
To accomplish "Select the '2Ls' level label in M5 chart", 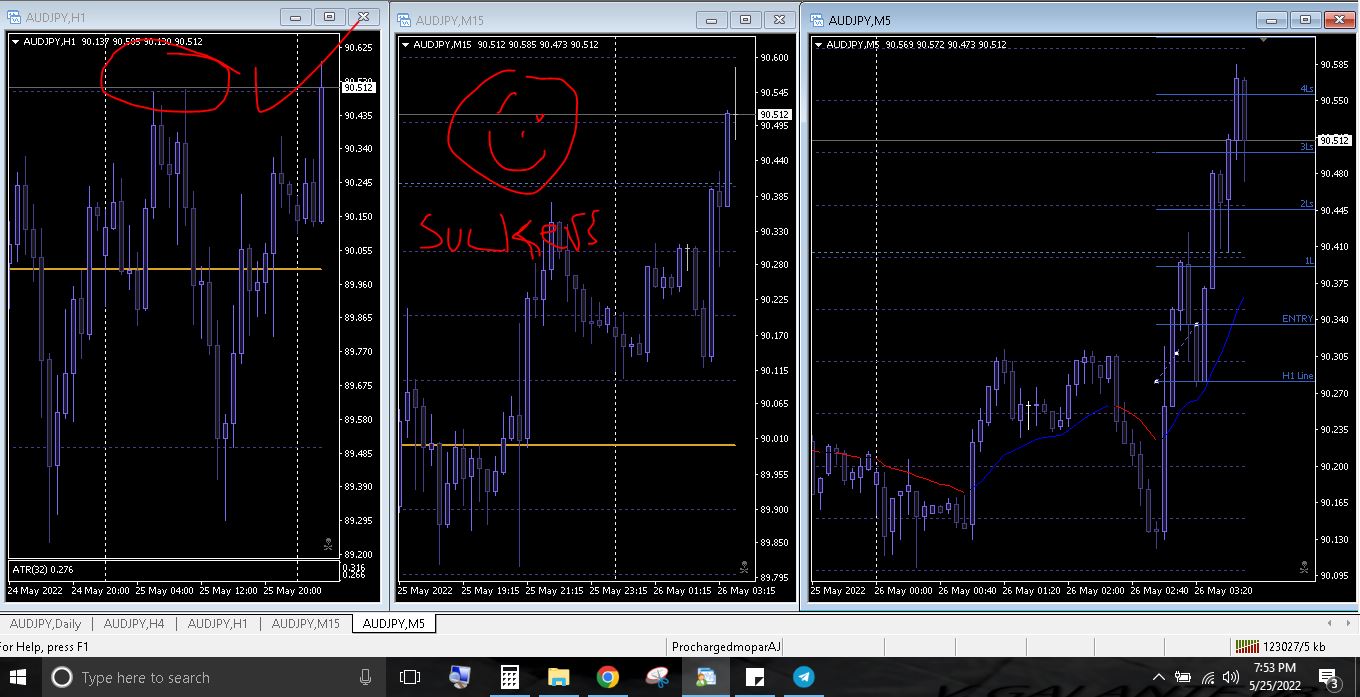I will point(1306,204).
